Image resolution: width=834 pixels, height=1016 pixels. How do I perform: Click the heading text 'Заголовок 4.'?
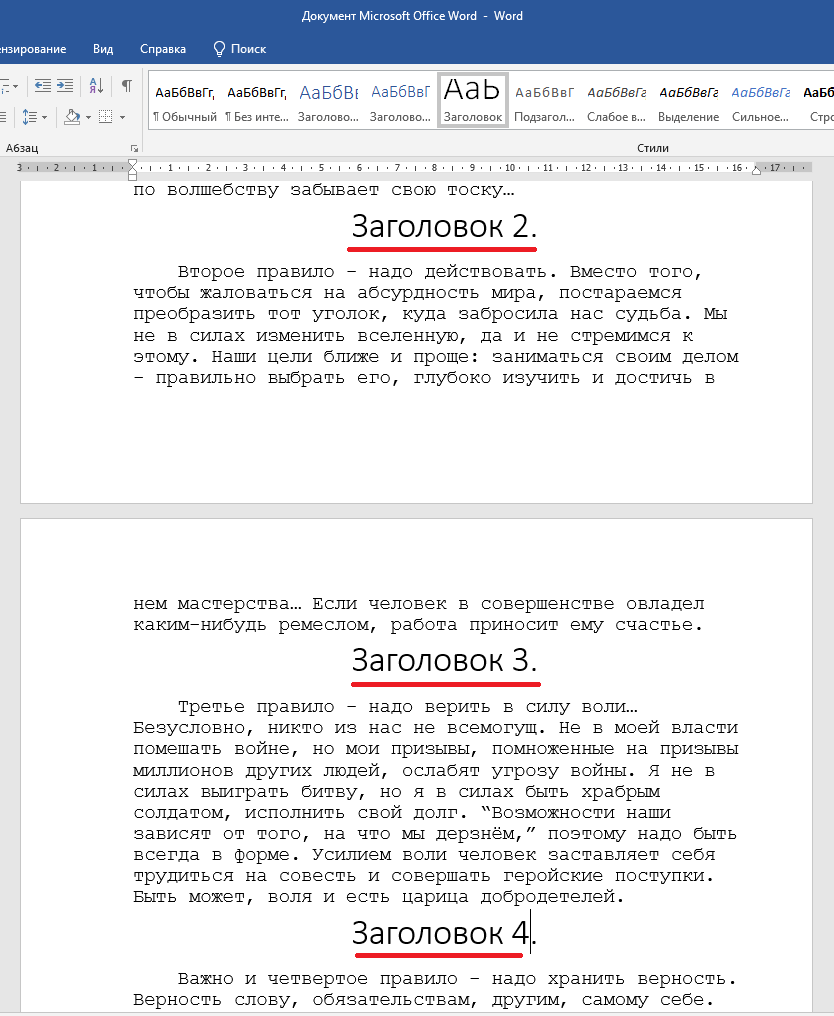coord(444,934)
